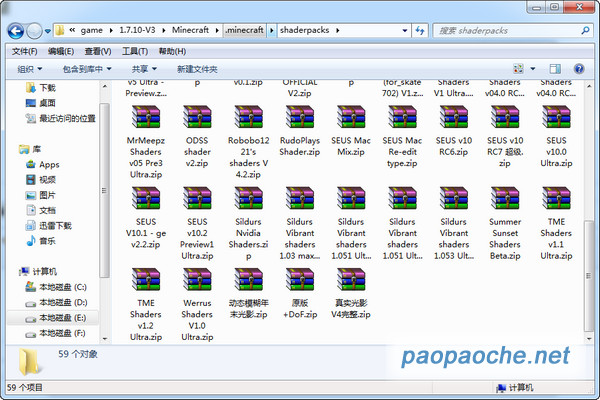Select SEUS v10 RC7 archive icon
This screenshot has height=400, width=600.
click(505, 117)
